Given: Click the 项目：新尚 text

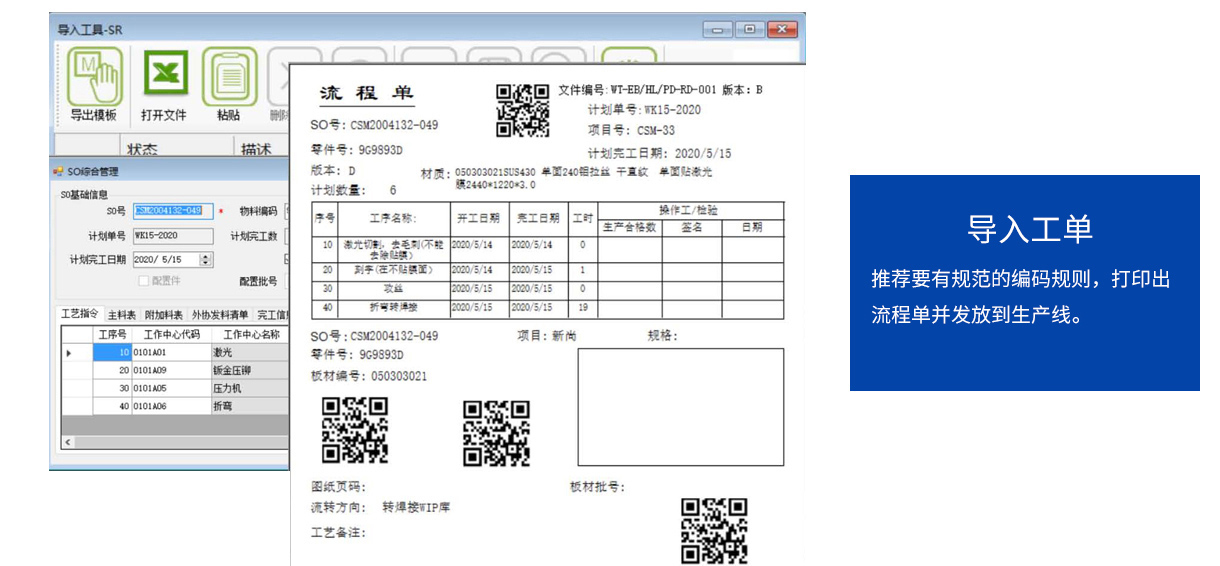Looking at the screenshot, I should (x=546, y=336).
